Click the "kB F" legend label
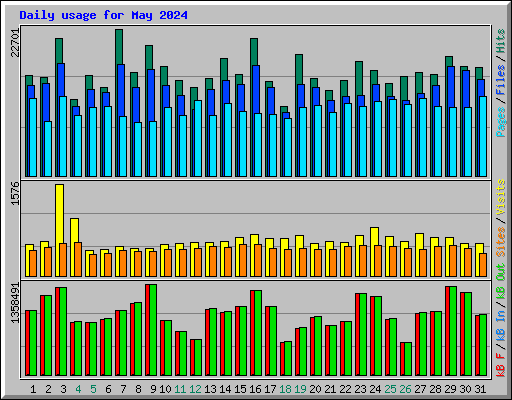Viewport: 512px width, 400px height. tap(501, 365)
